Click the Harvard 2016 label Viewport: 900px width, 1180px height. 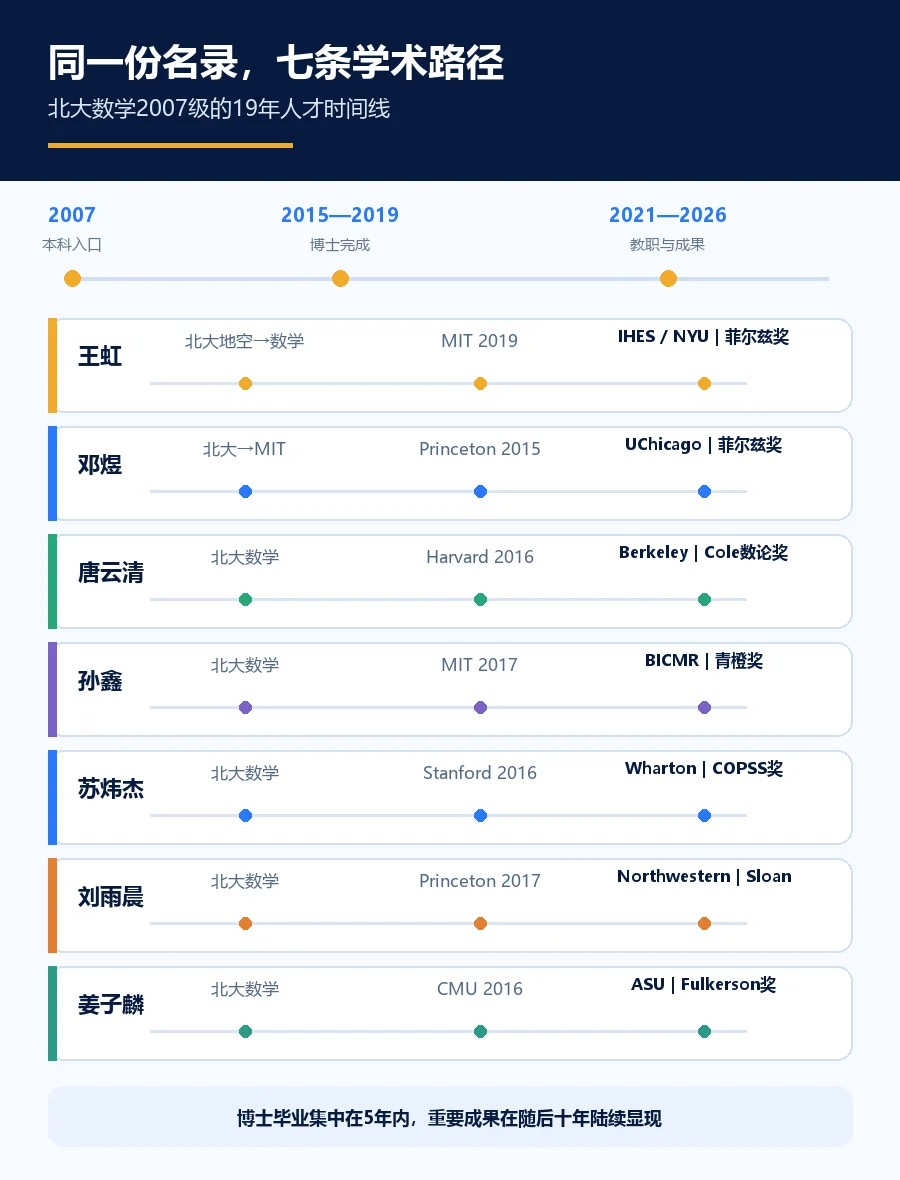click(x=479, y=557)
